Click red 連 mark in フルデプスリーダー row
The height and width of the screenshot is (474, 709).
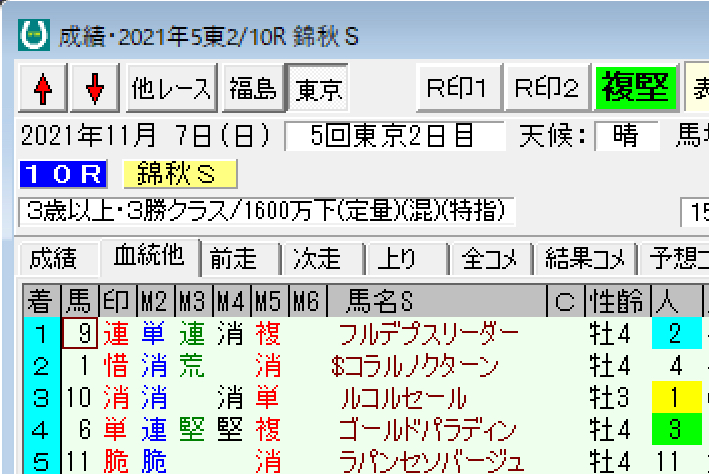[116, 334]
